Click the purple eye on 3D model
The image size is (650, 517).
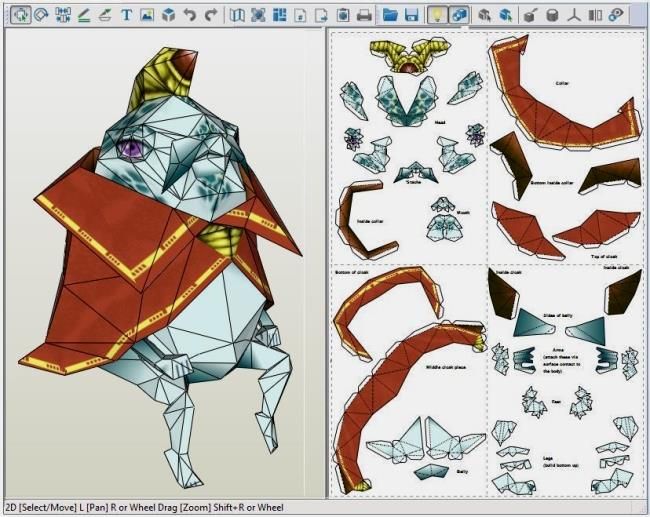pos(131,147)
